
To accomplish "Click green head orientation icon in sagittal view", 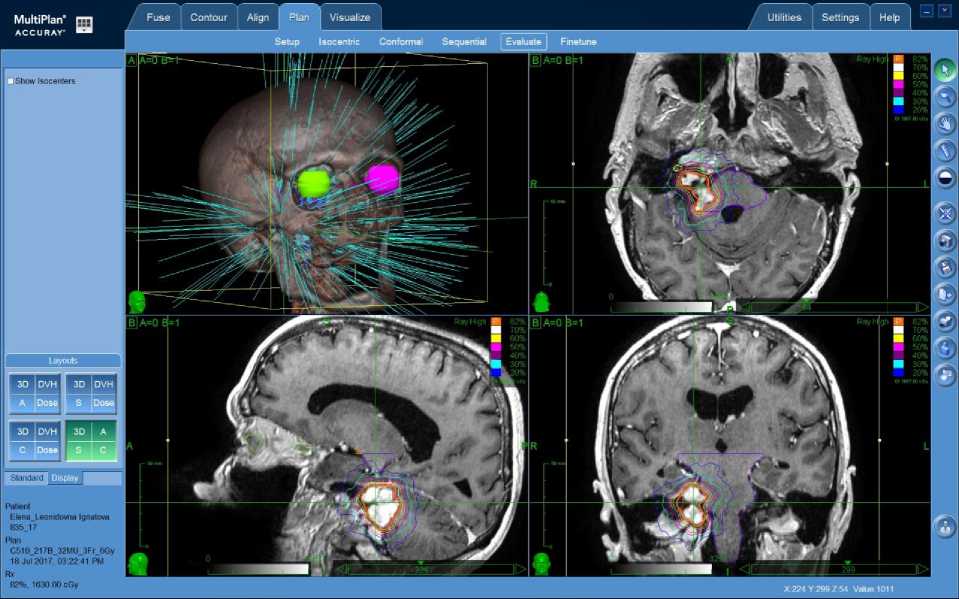I will (138, 564).
